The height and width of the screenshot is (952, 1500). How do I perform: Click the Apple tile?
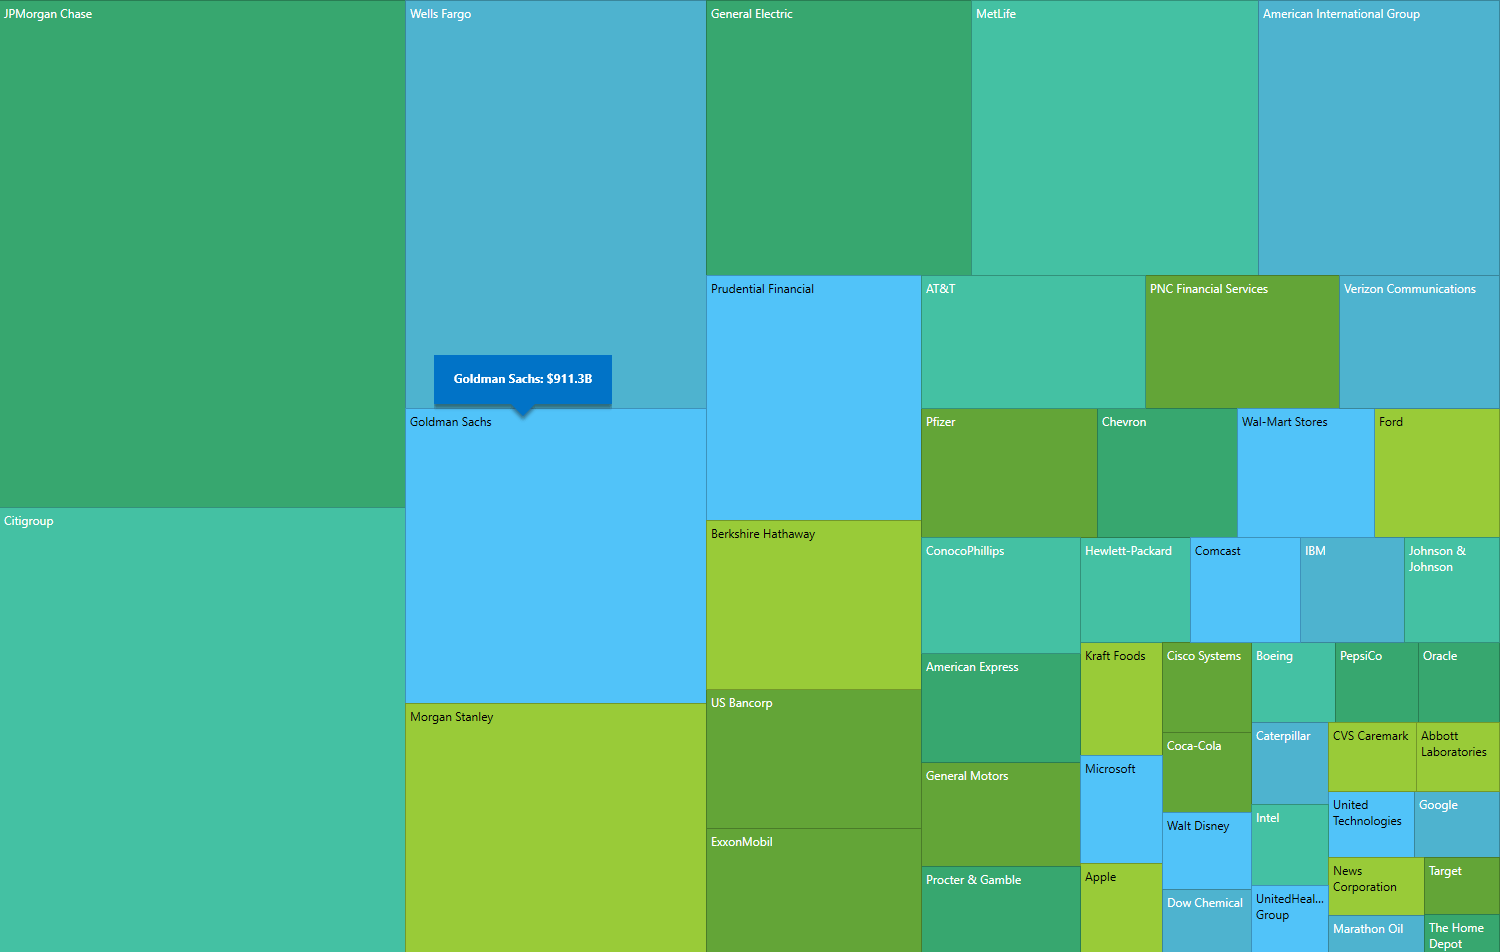(x=1121, y=908)
